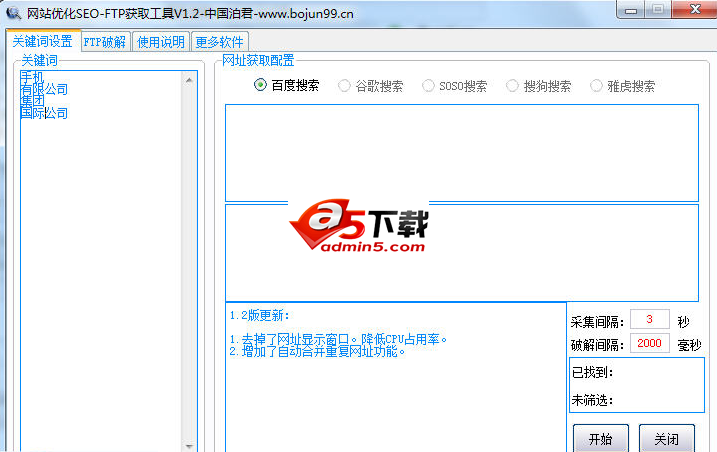The height and width of the screenshot is (452, 717).
Task: Select the 搜狗搜索 radio button
Action: 538,86
